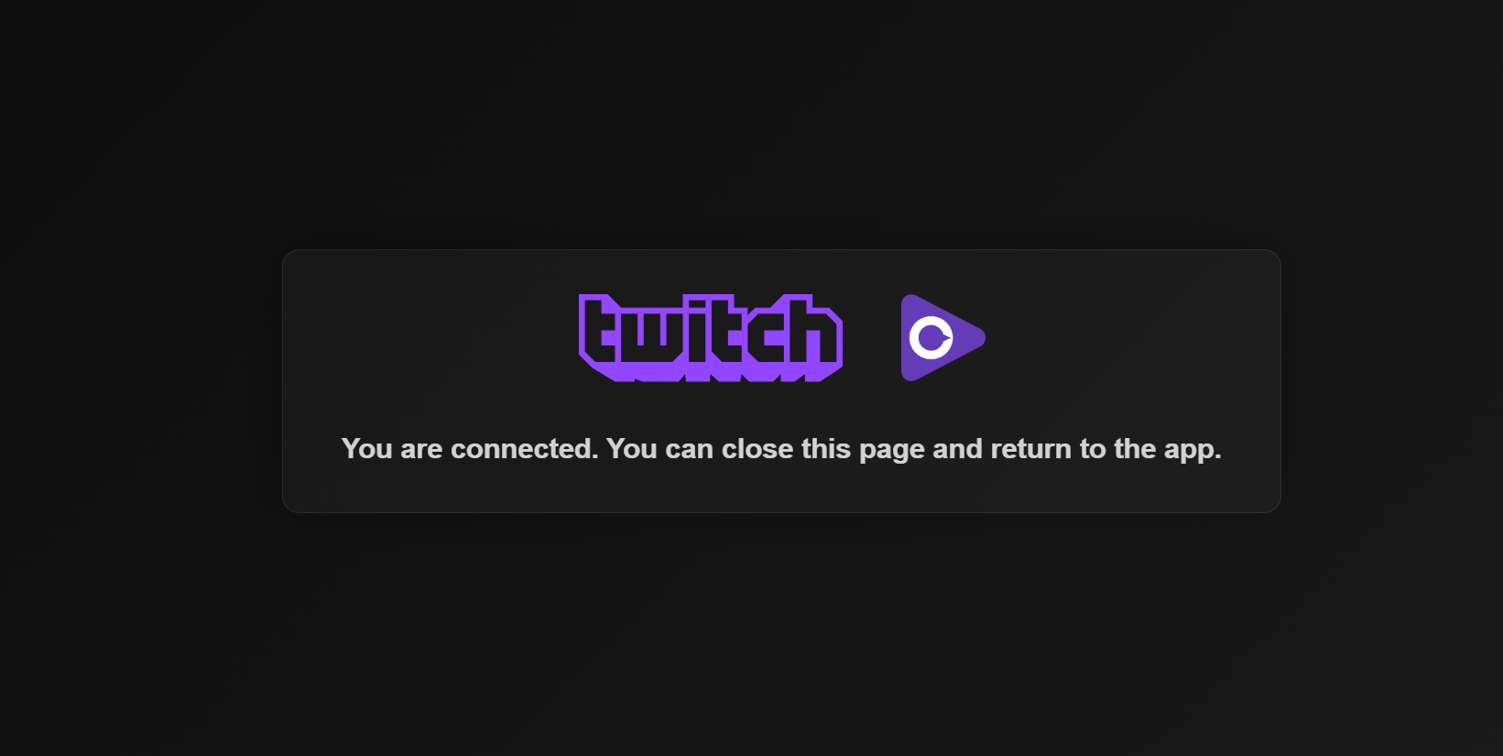Click the word "to" in the message

coord(1091,449)
